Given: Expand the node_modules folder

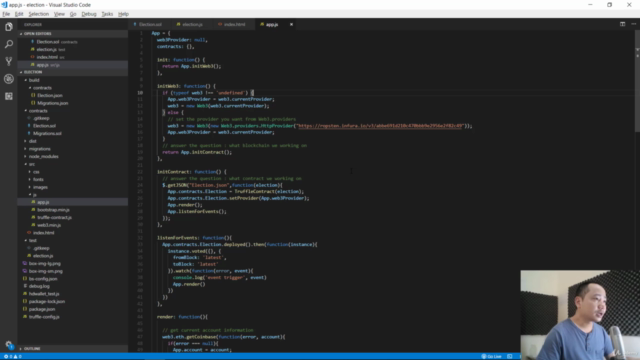Looking at the screenshot, I should click(x=73, y=157).
